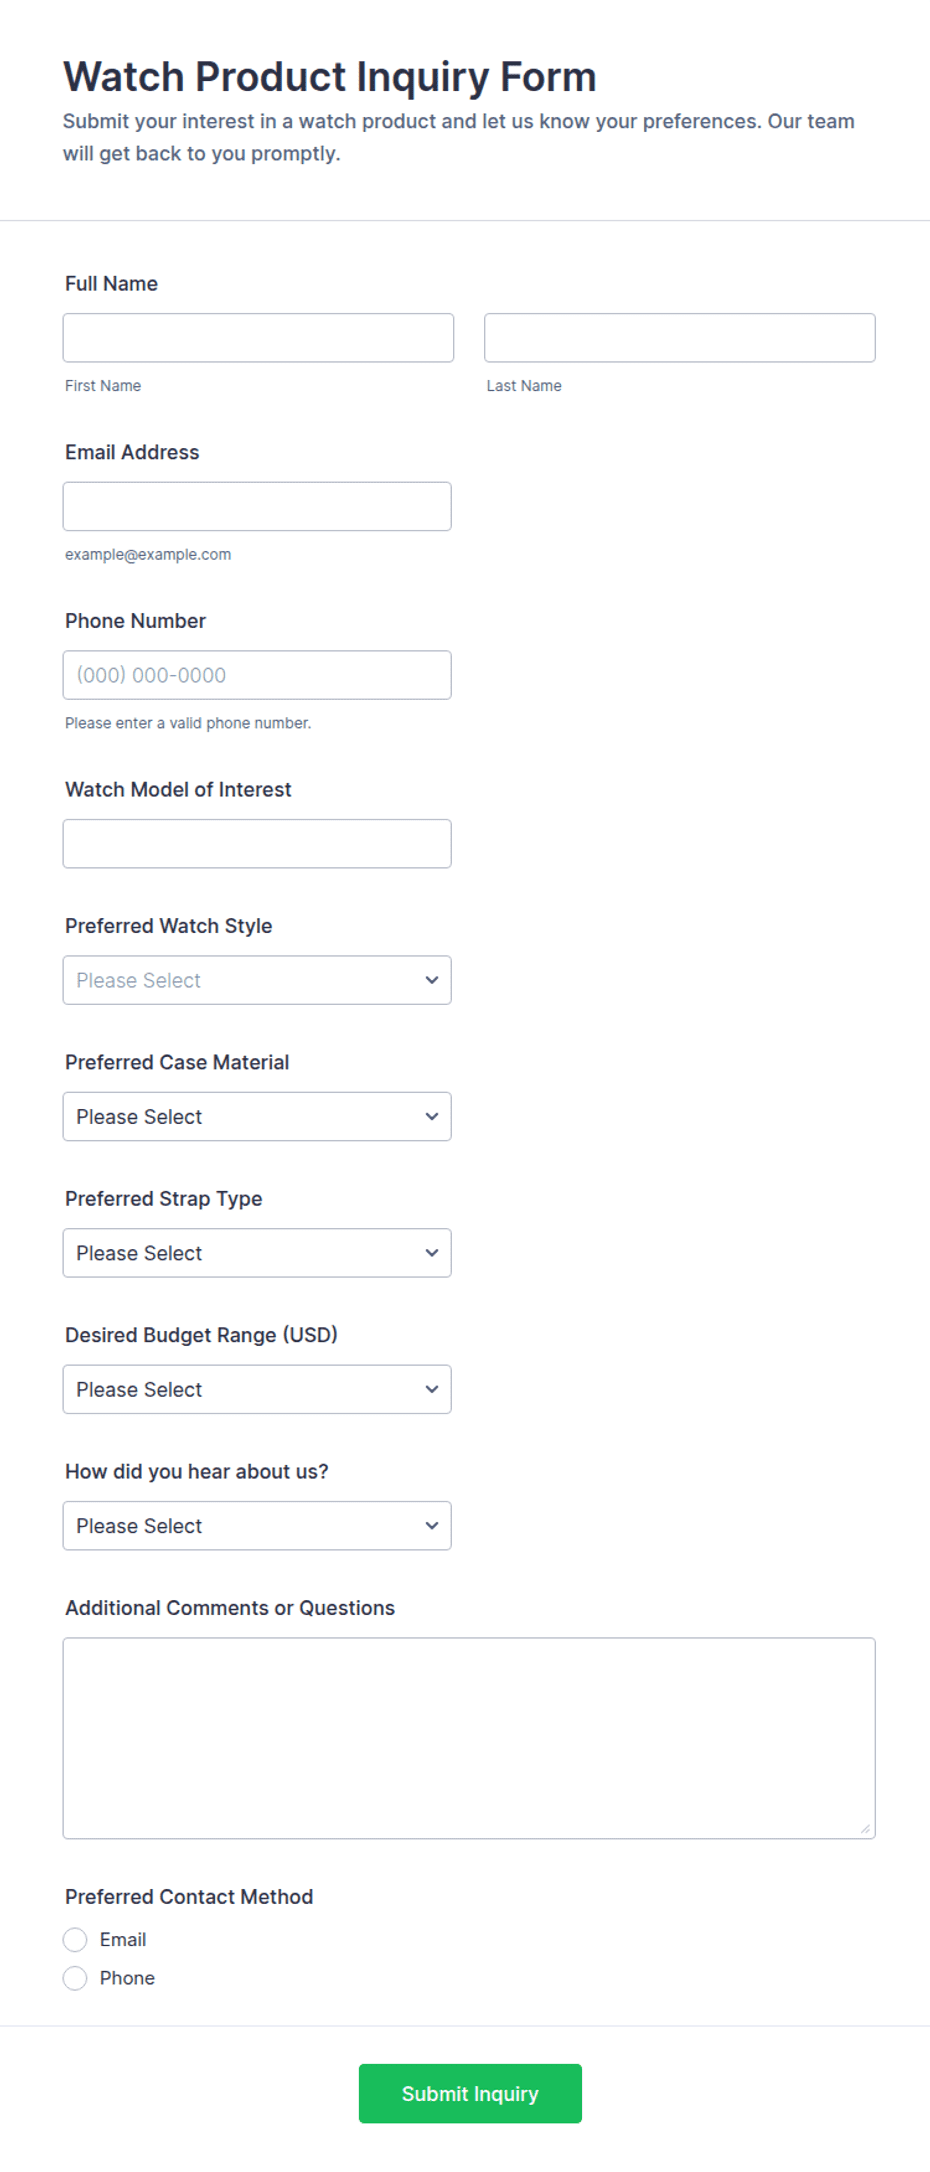Screen dimensions: 930x2172
Task: Select the Email contact method radio button
Action: click(75, 1940)
